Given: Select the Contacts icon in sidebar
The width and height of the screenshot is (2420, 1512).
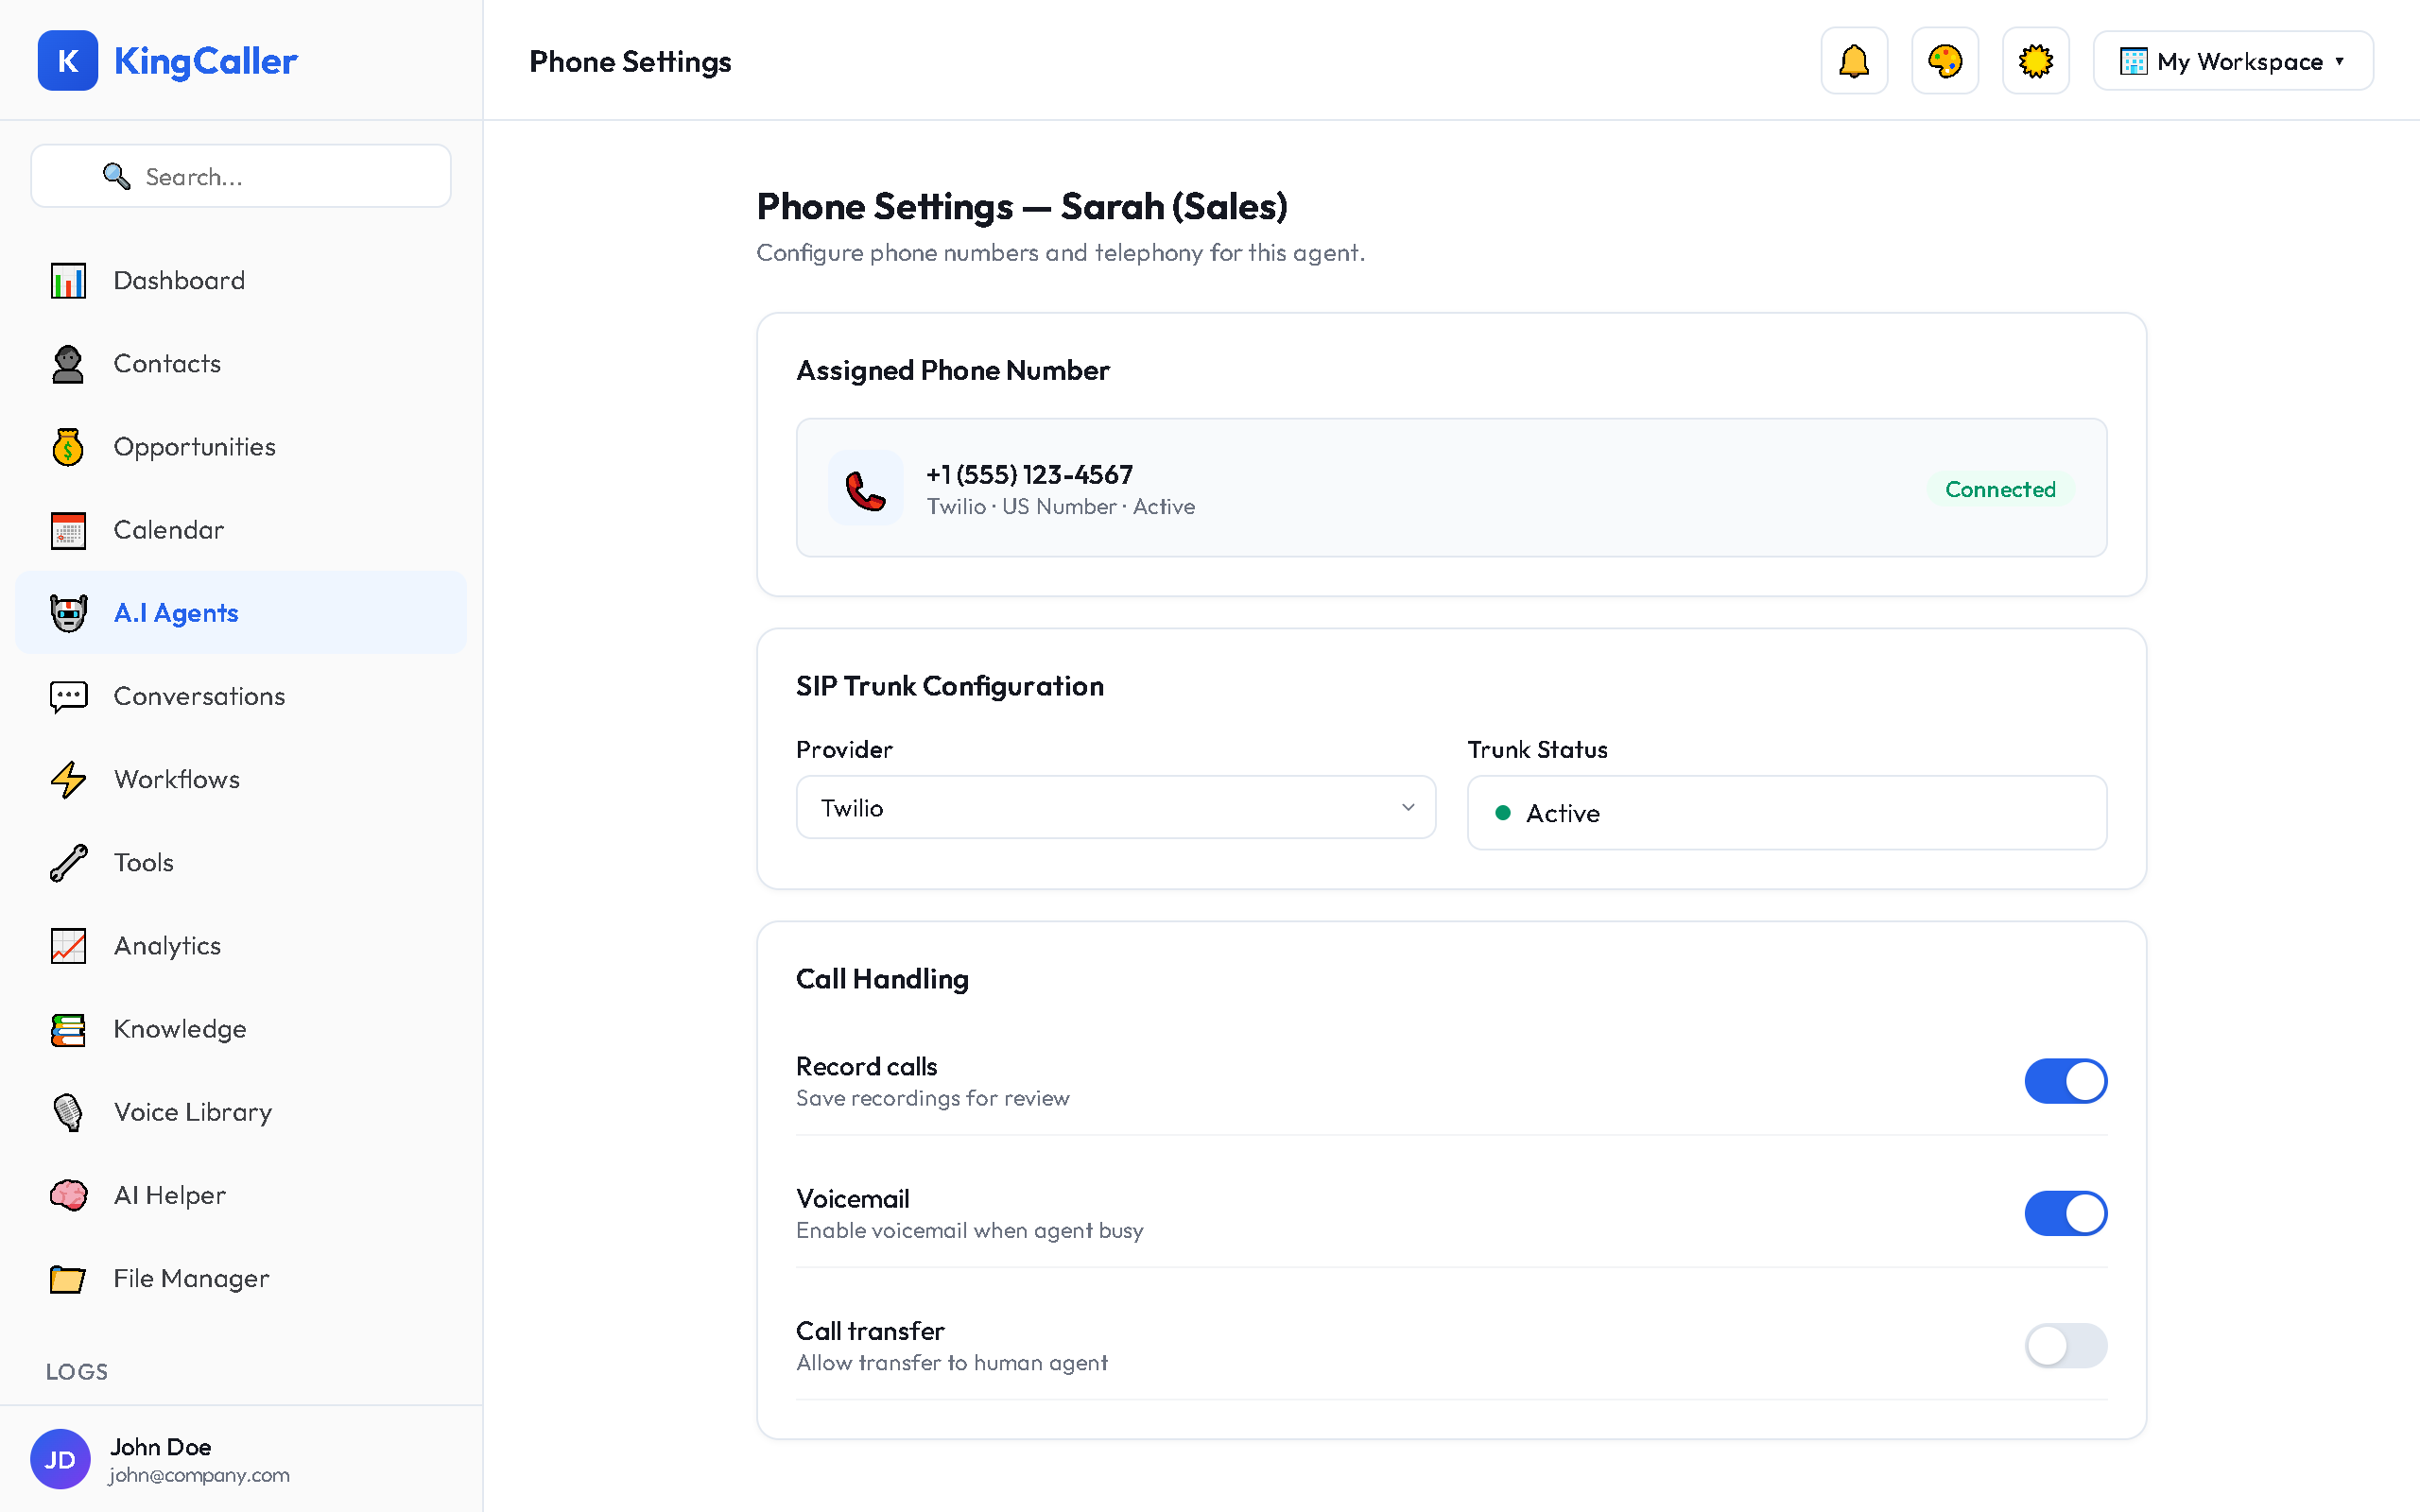Looking at the screenshot, I should (x=67, y=363).
